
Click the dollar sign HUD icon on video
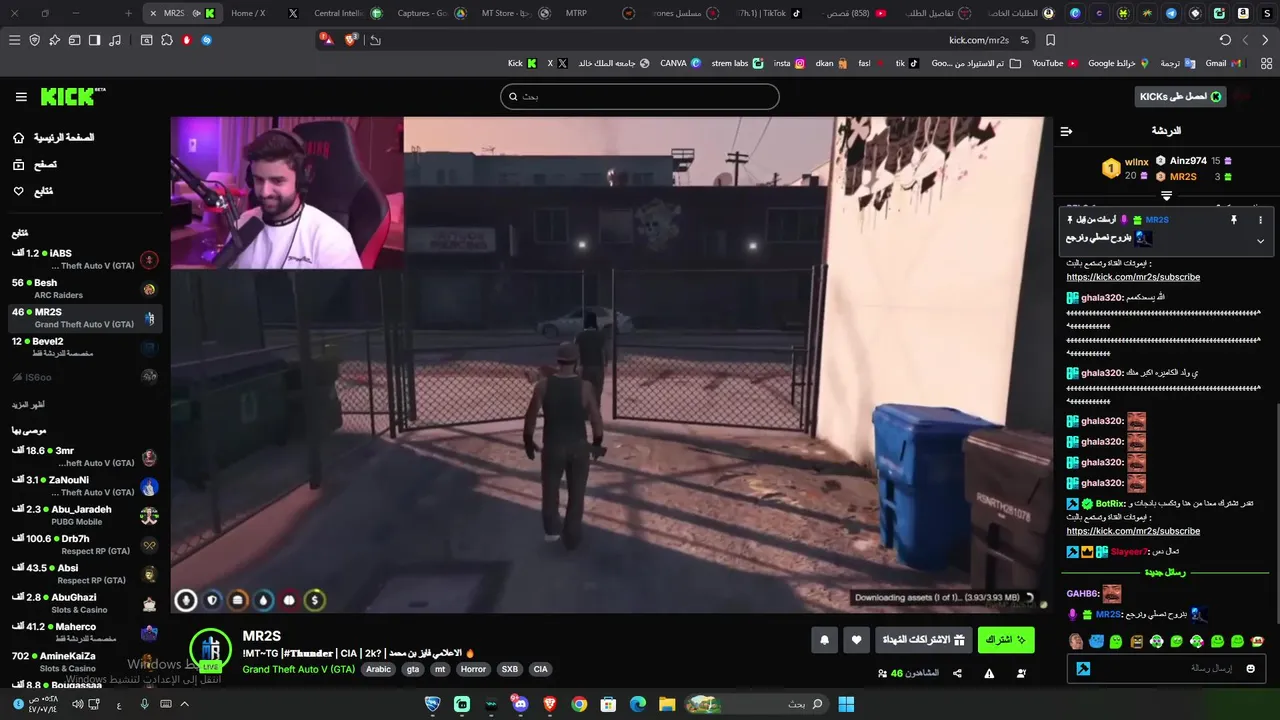tap(315, 600)
